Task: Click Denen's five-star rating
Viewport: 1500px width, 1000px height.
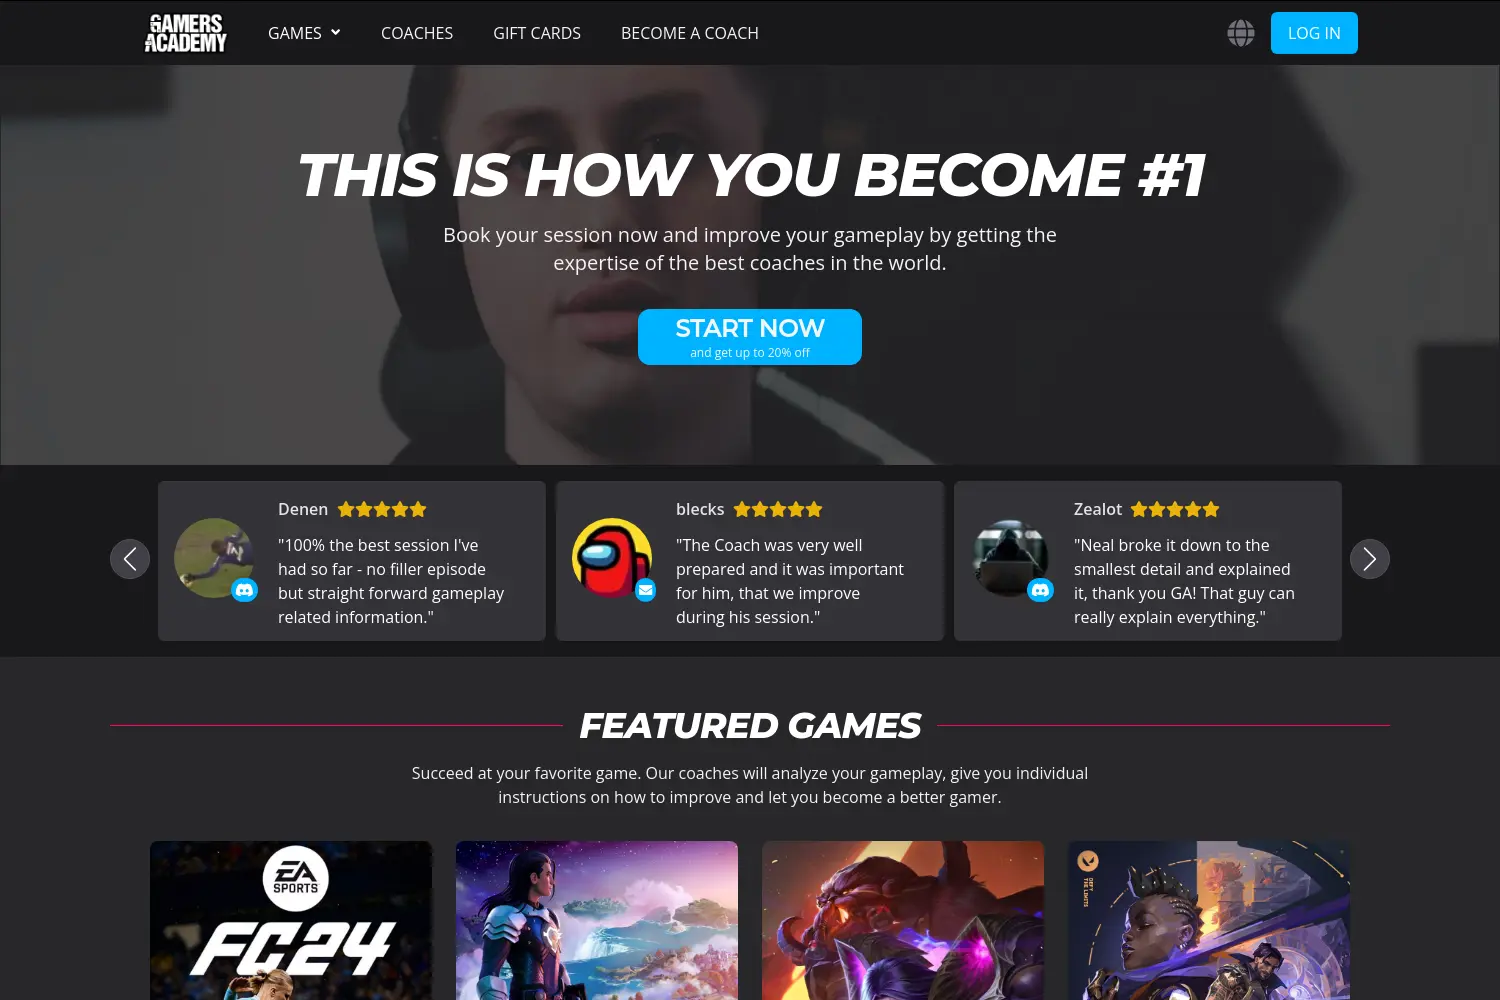Action: tap(382, 509)
